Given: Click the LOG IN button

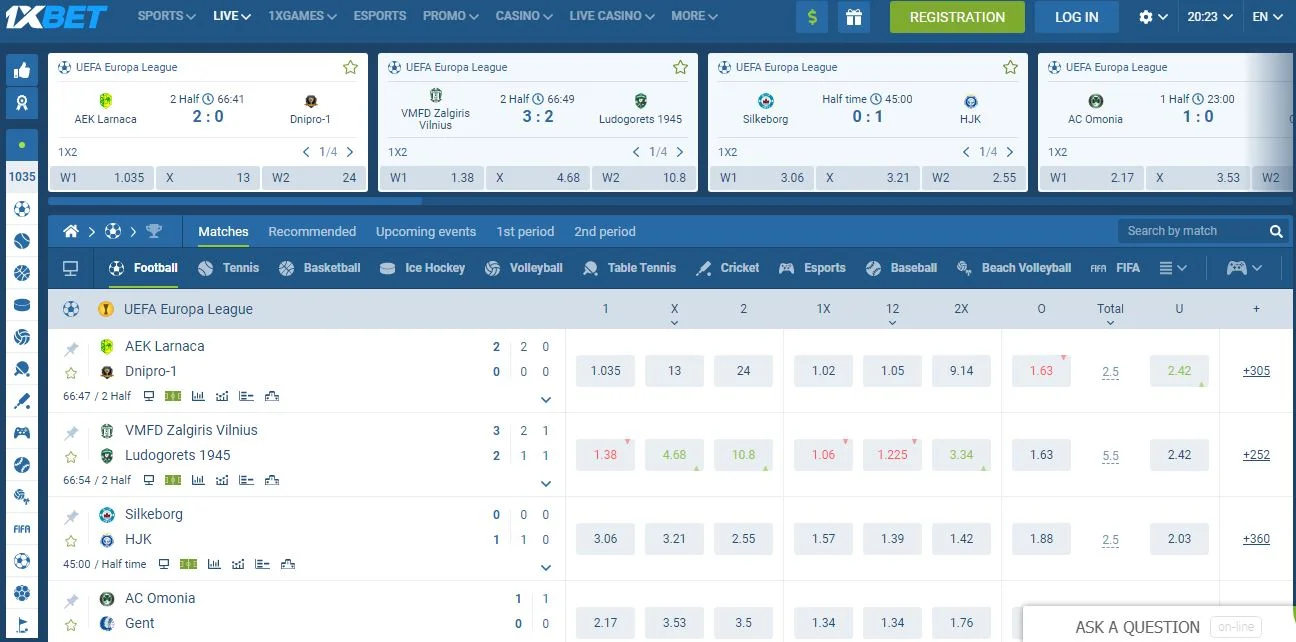Looking at the screenshot, I should 1076,17.
